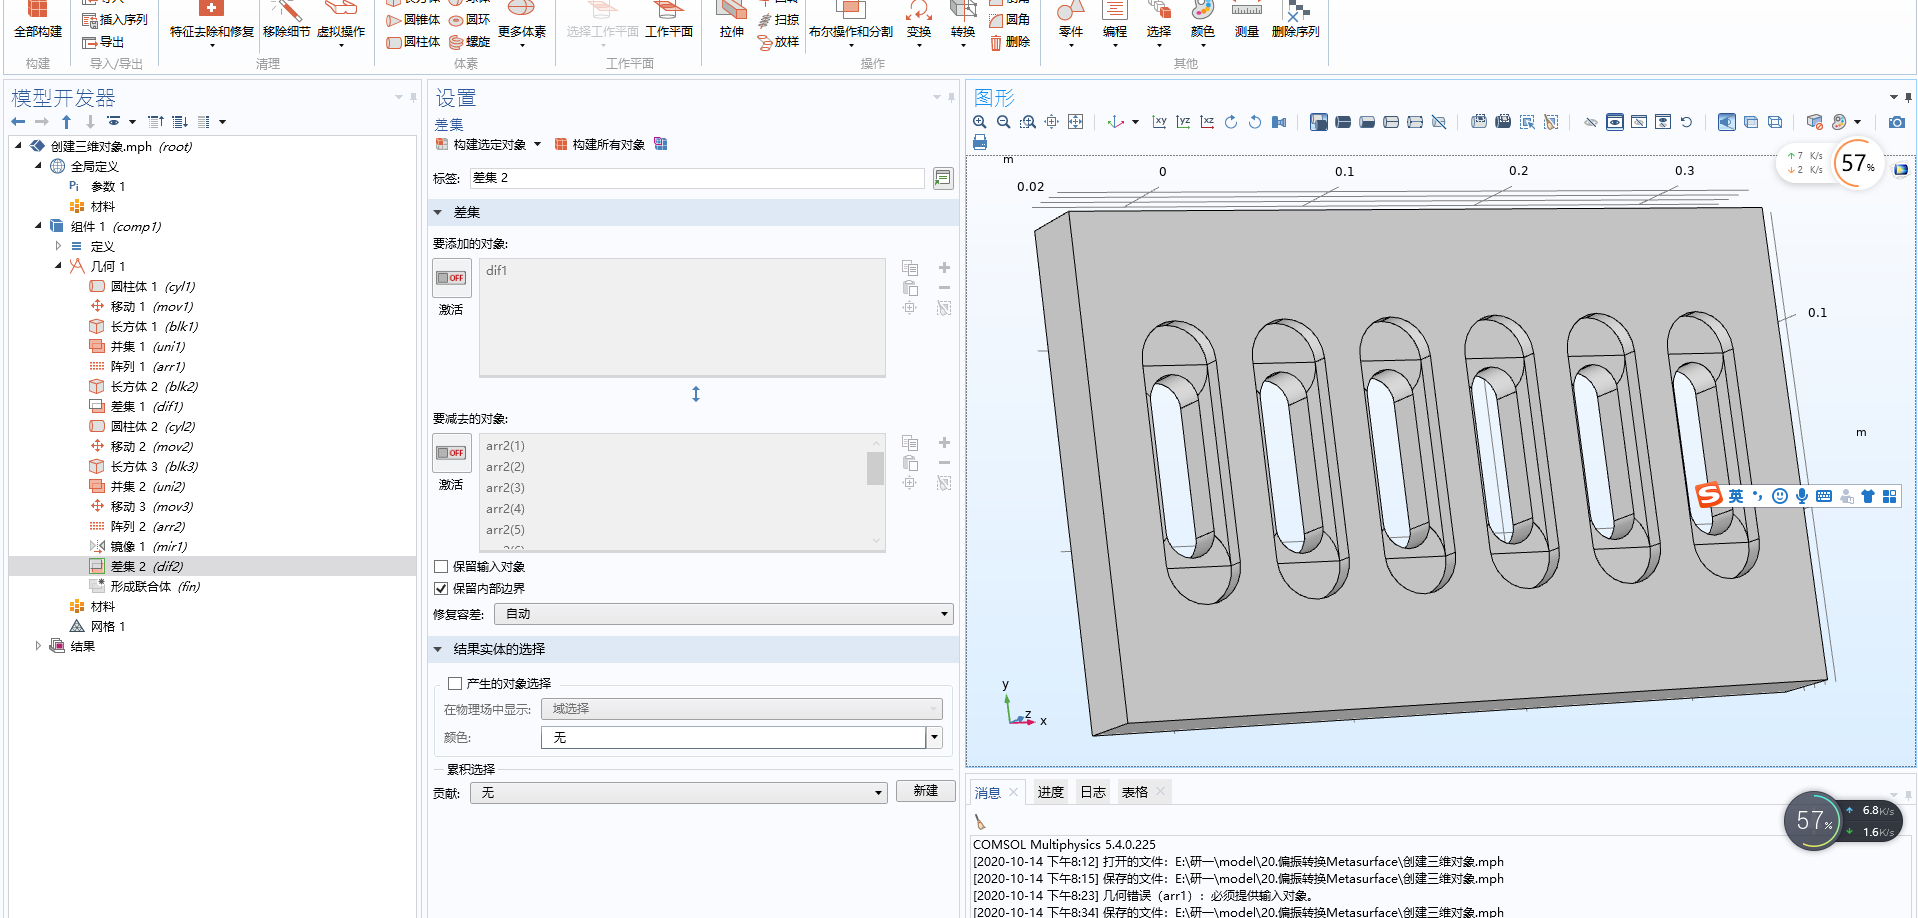Select 网格 1 in the model tree
The width and height of the screenshot is (1918, 918).
[98, 626]
